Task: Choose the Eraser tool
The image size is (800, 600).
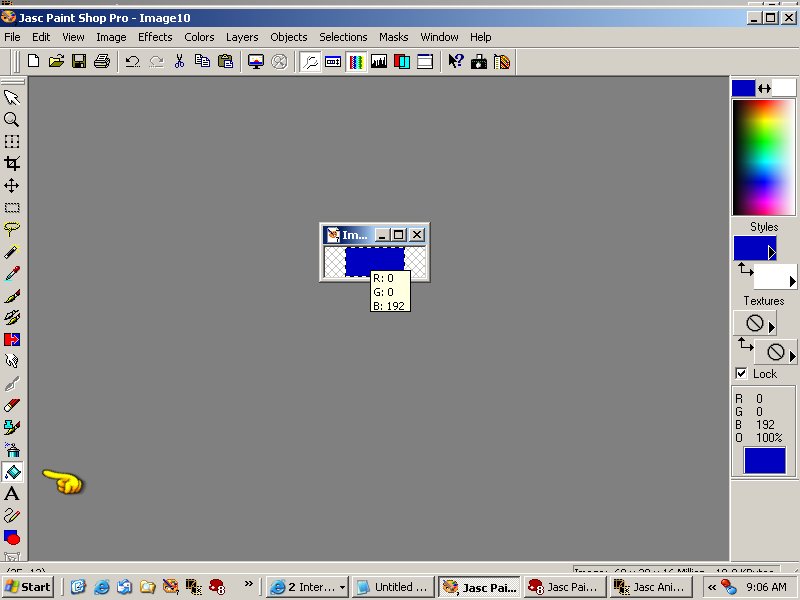Action: pyautogui.click(x=12, y=405)
